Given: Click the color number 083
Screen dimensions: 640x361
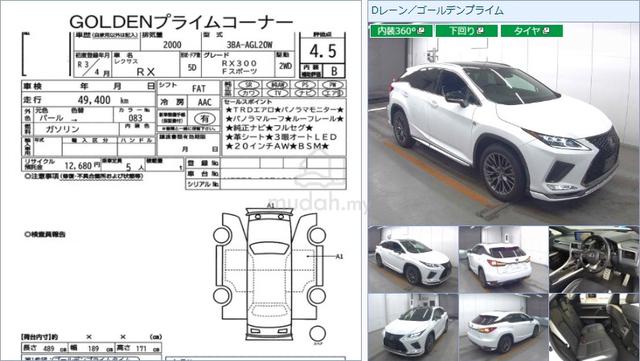Looking at the screenshot, I should (x=136, y=118).
